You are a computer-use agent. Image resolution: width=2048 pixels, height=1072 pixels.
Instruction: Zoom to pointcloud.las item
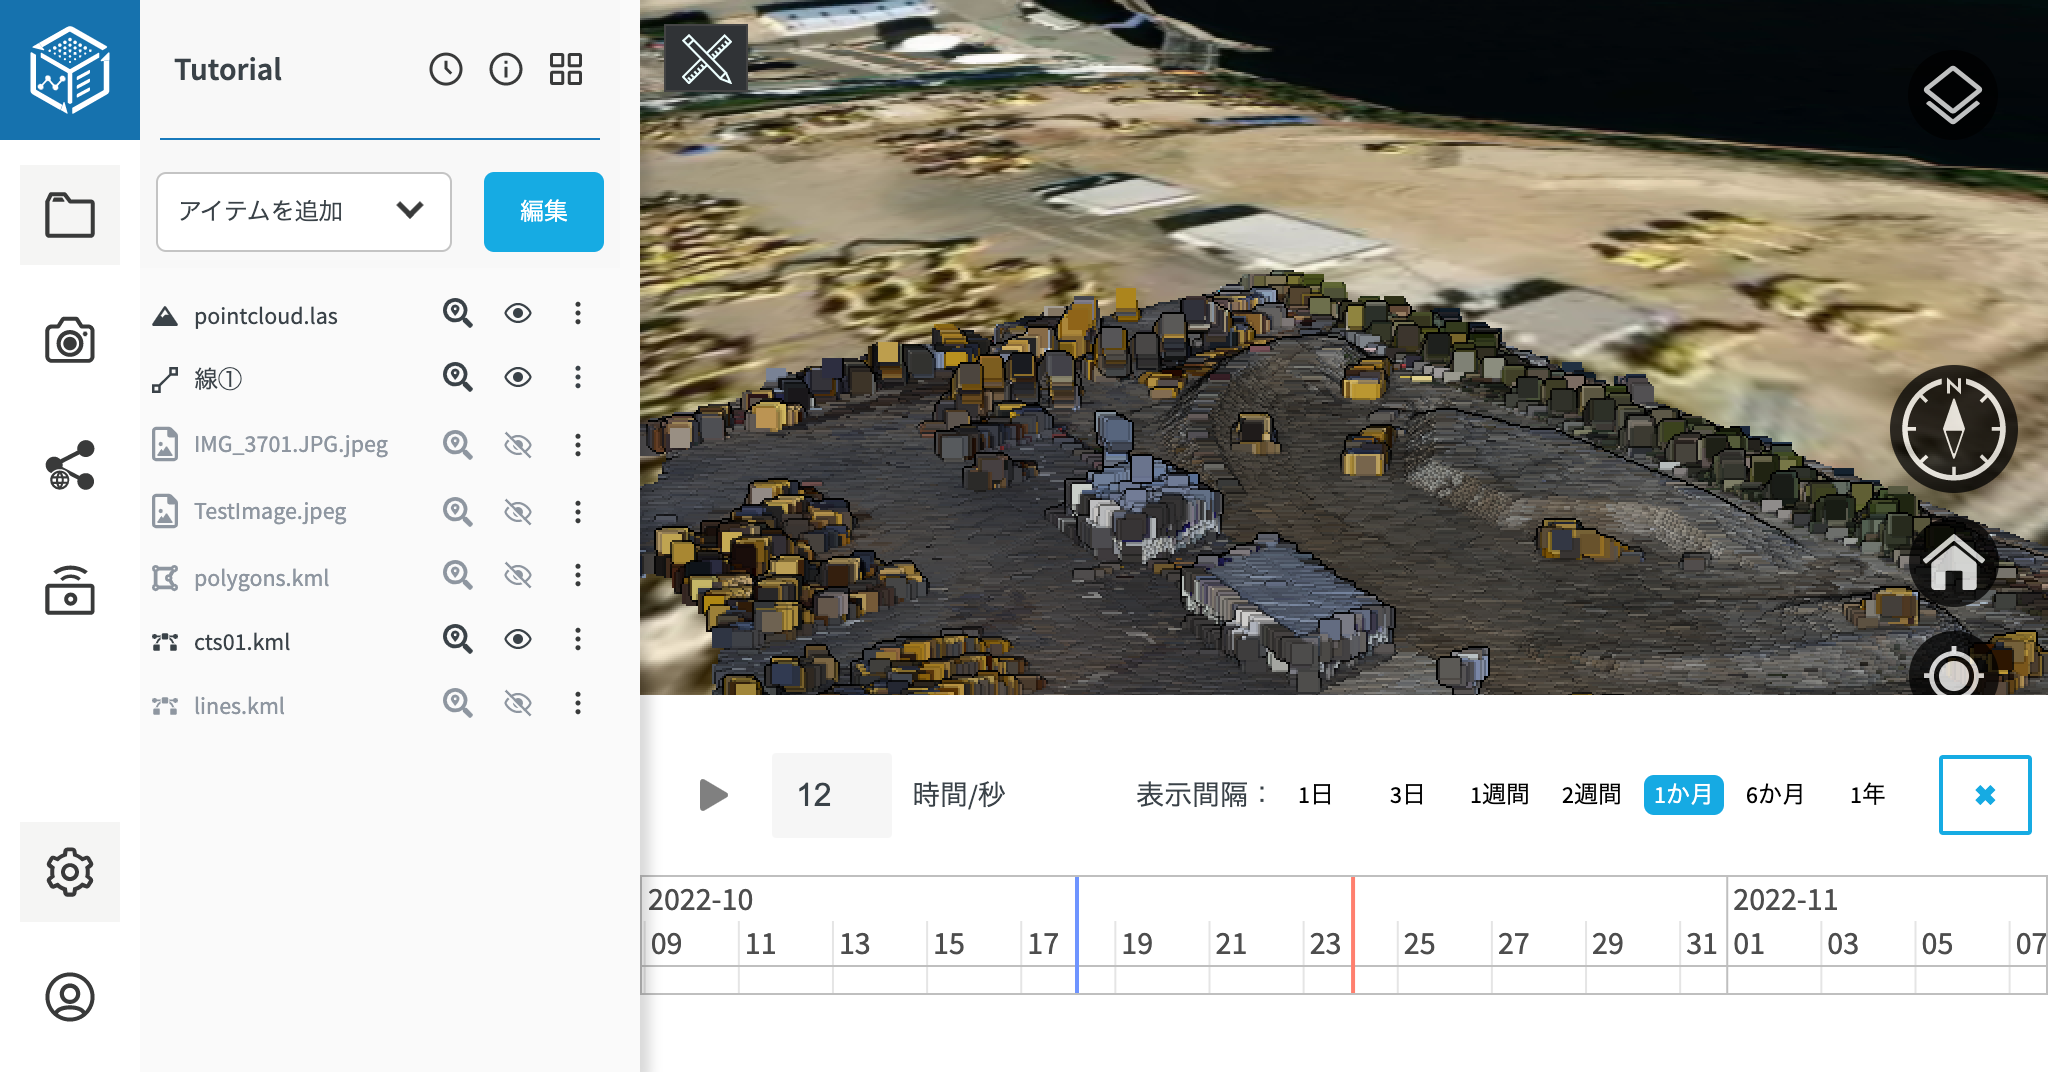coord(457,314)
